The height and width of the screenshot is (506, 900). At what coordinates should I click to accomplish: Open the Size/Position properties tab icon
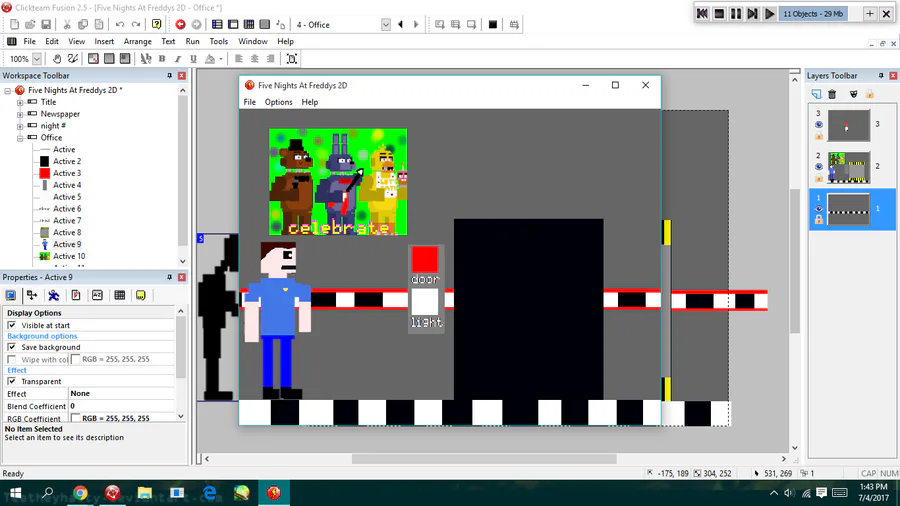32,295
